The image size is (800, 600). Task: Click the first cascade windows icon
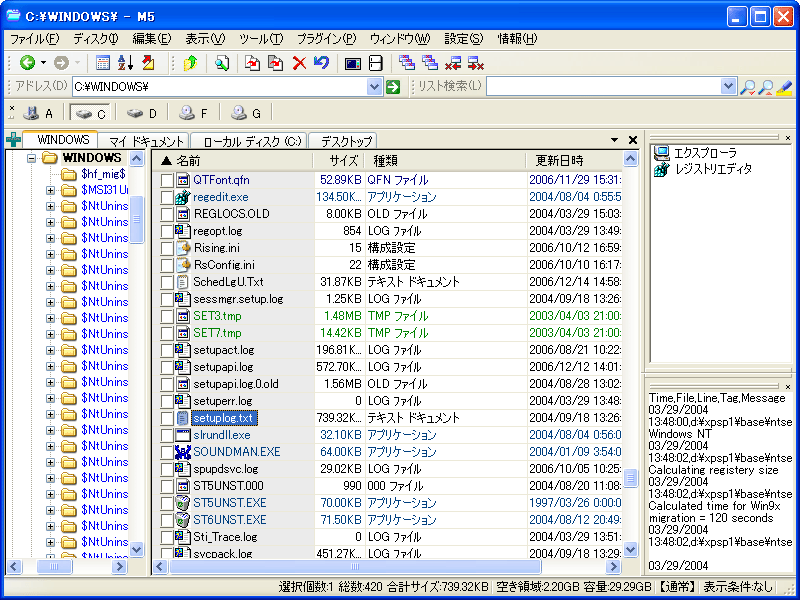[x=407, y=62]
